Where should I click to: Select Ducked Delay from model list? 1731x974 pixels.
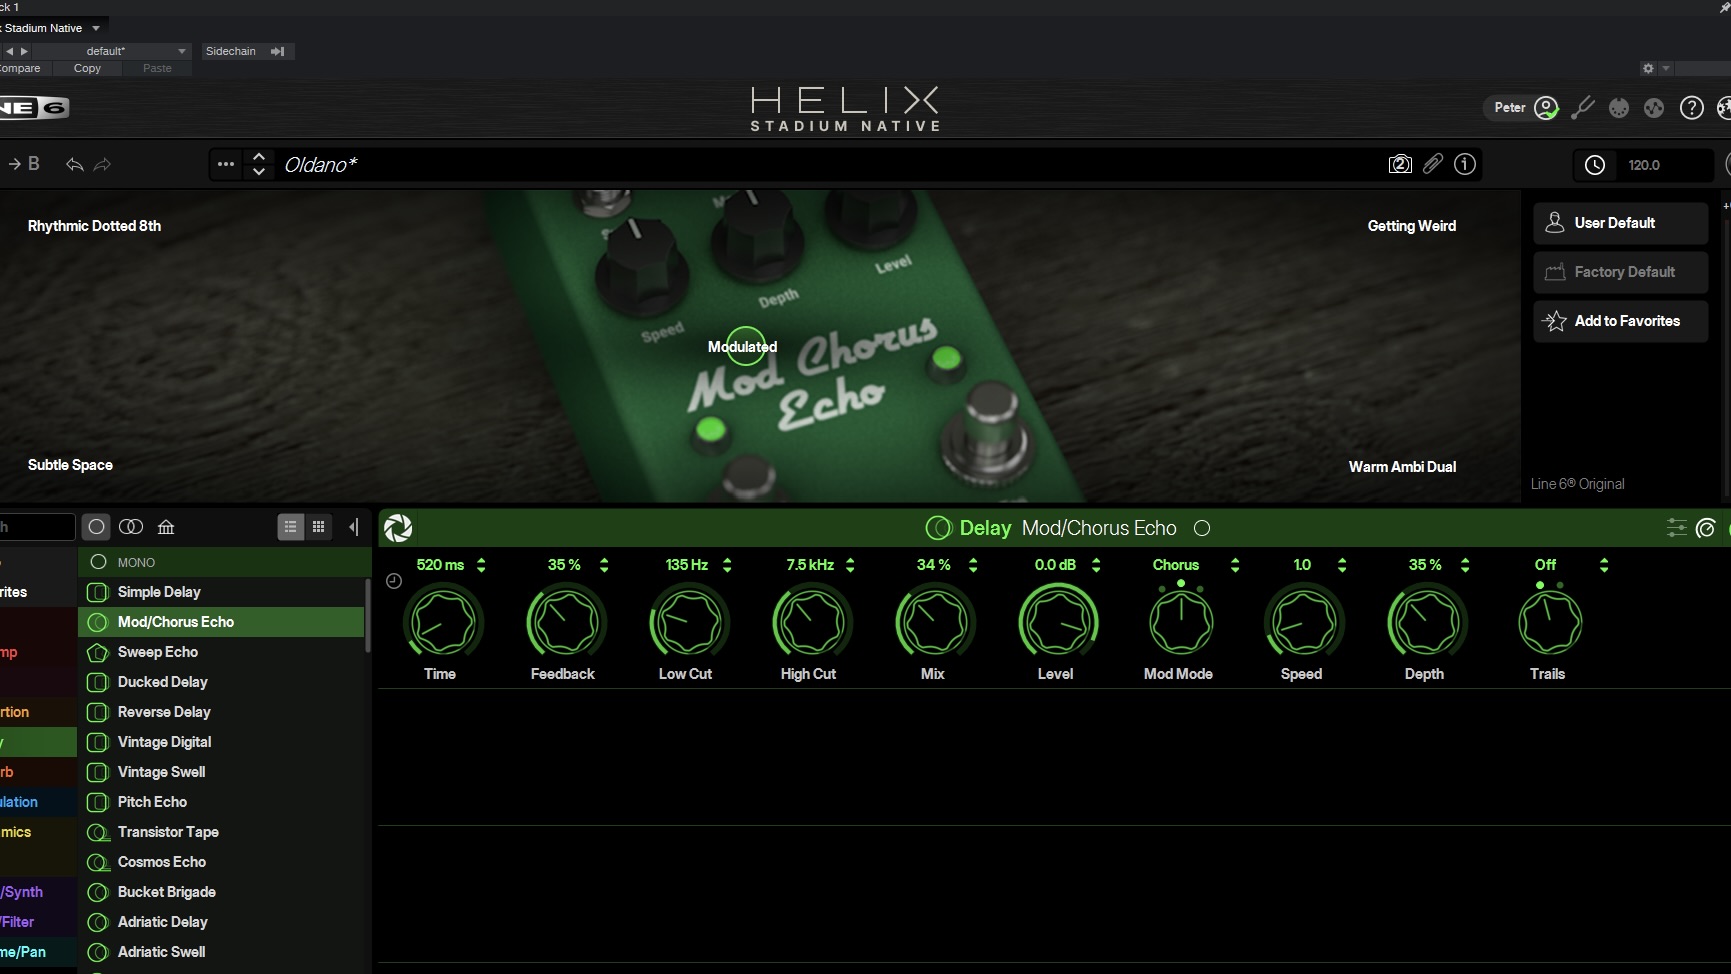coord(221,682)
